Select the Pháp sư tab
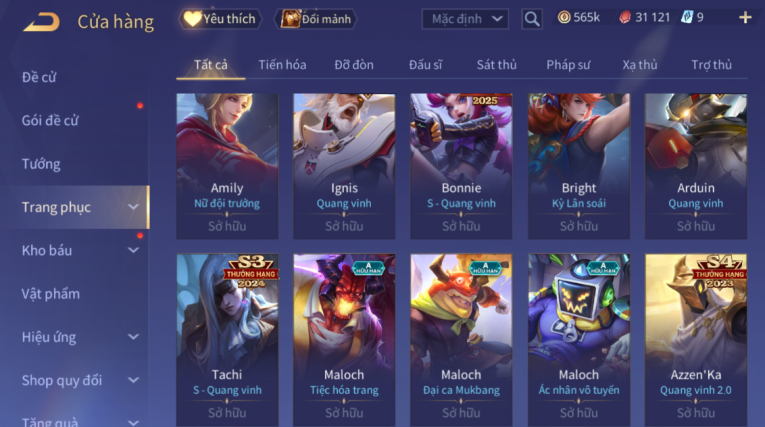 [x=568, y=65]
